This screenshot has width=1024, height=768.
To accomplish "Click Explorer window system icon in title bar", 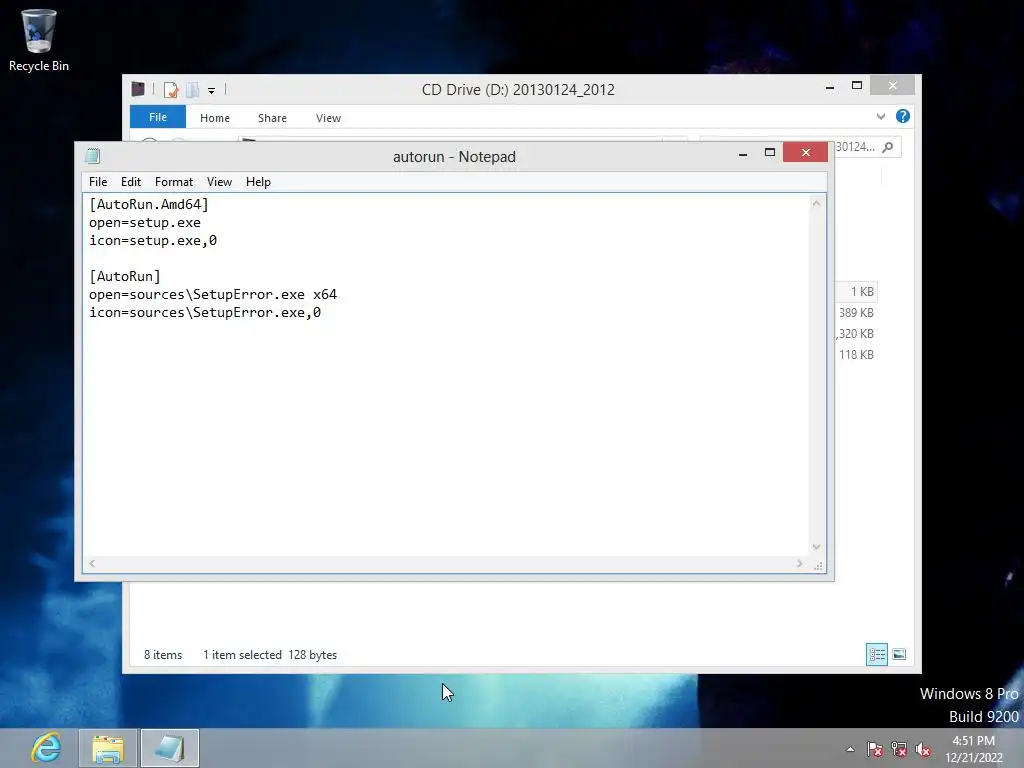I will [x=138, y=89].
